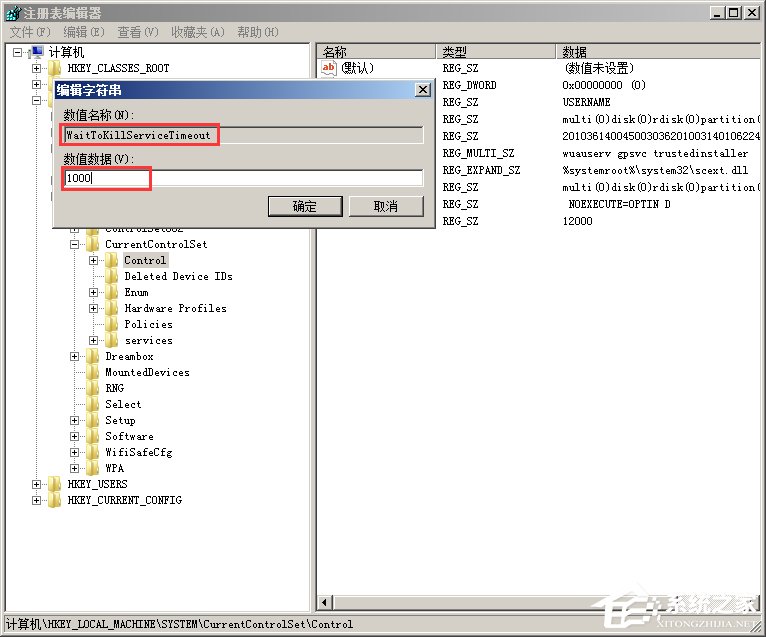Click the HKEY_USERS folder icon
The width and height of the screenshot is (766, 637).
[54, 484]
